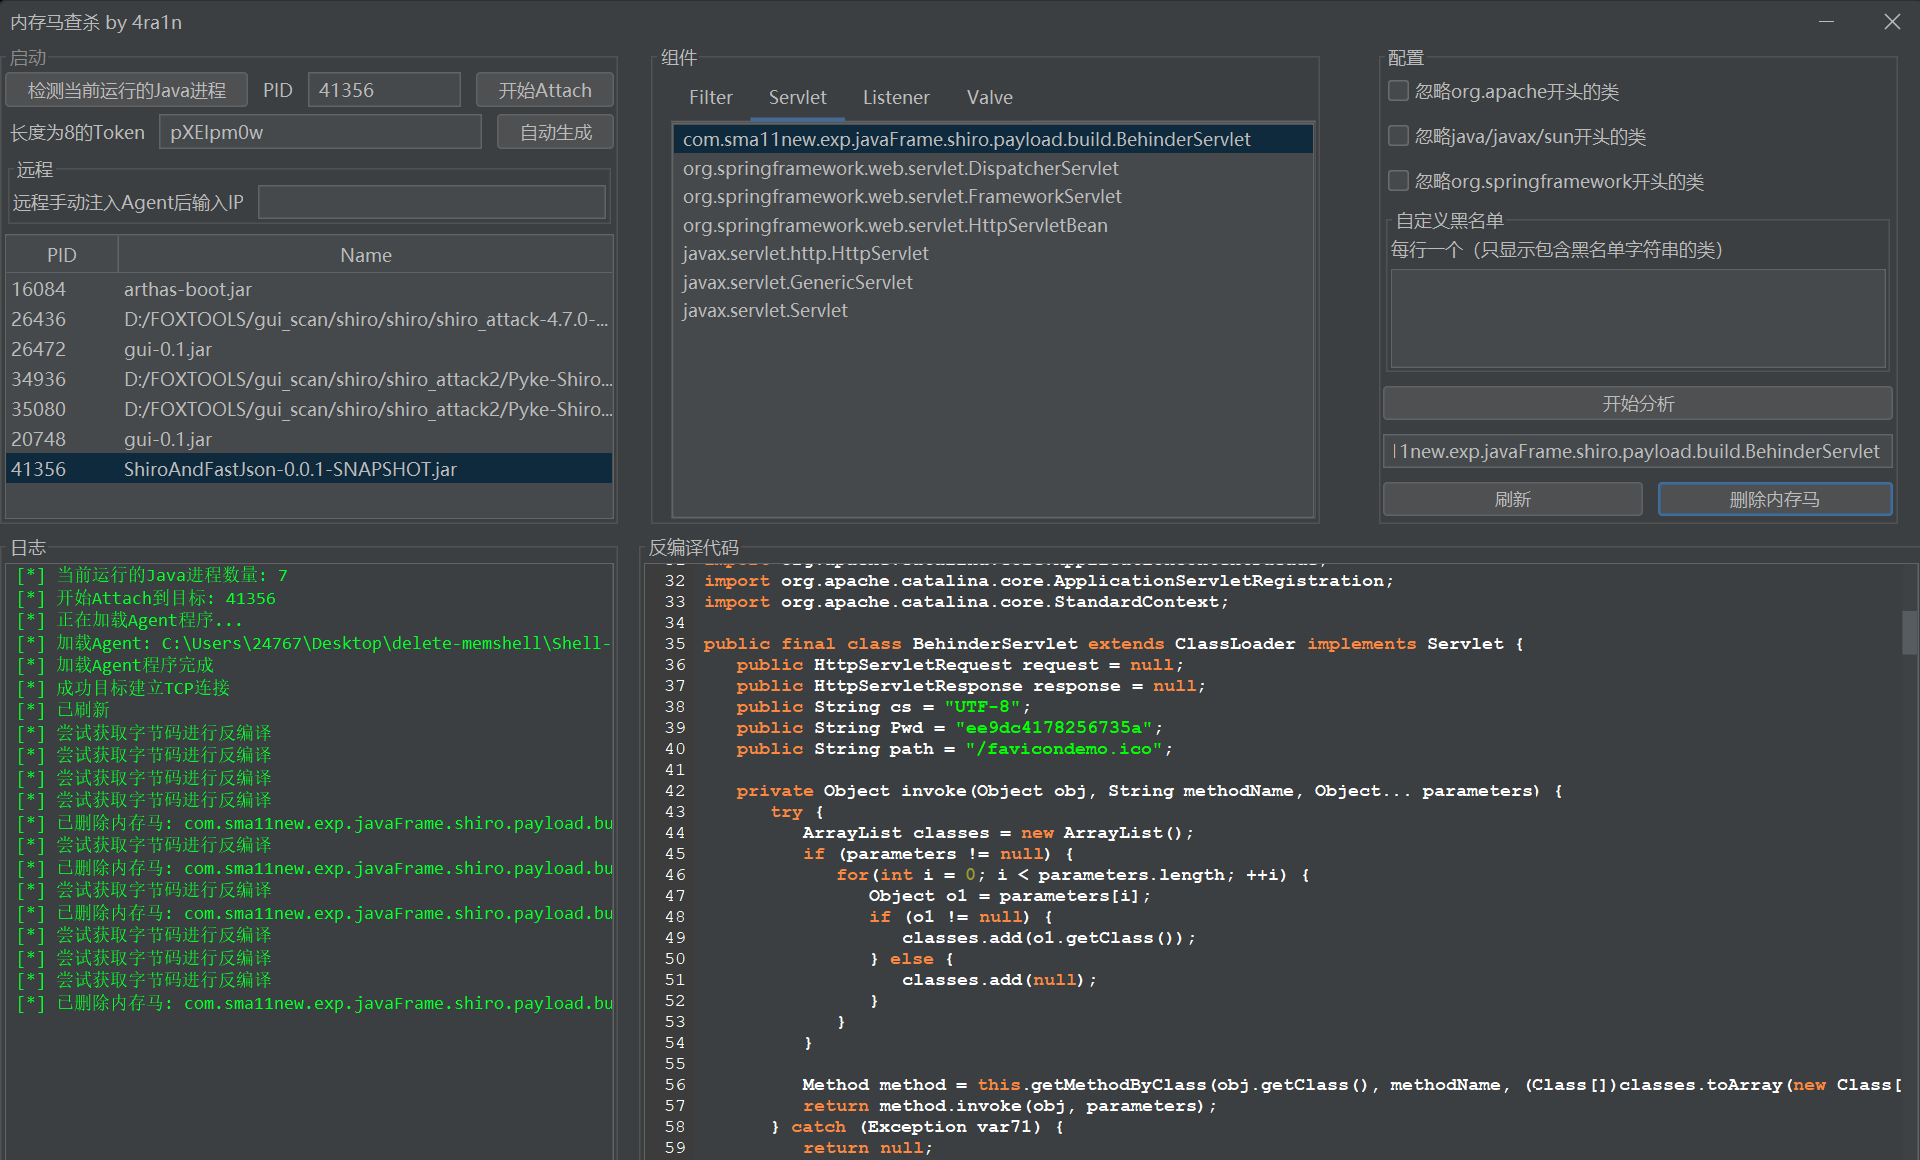The image size is (1920, 1160).
Task: Click the 开始Attach button
Action: coord(545,90)
